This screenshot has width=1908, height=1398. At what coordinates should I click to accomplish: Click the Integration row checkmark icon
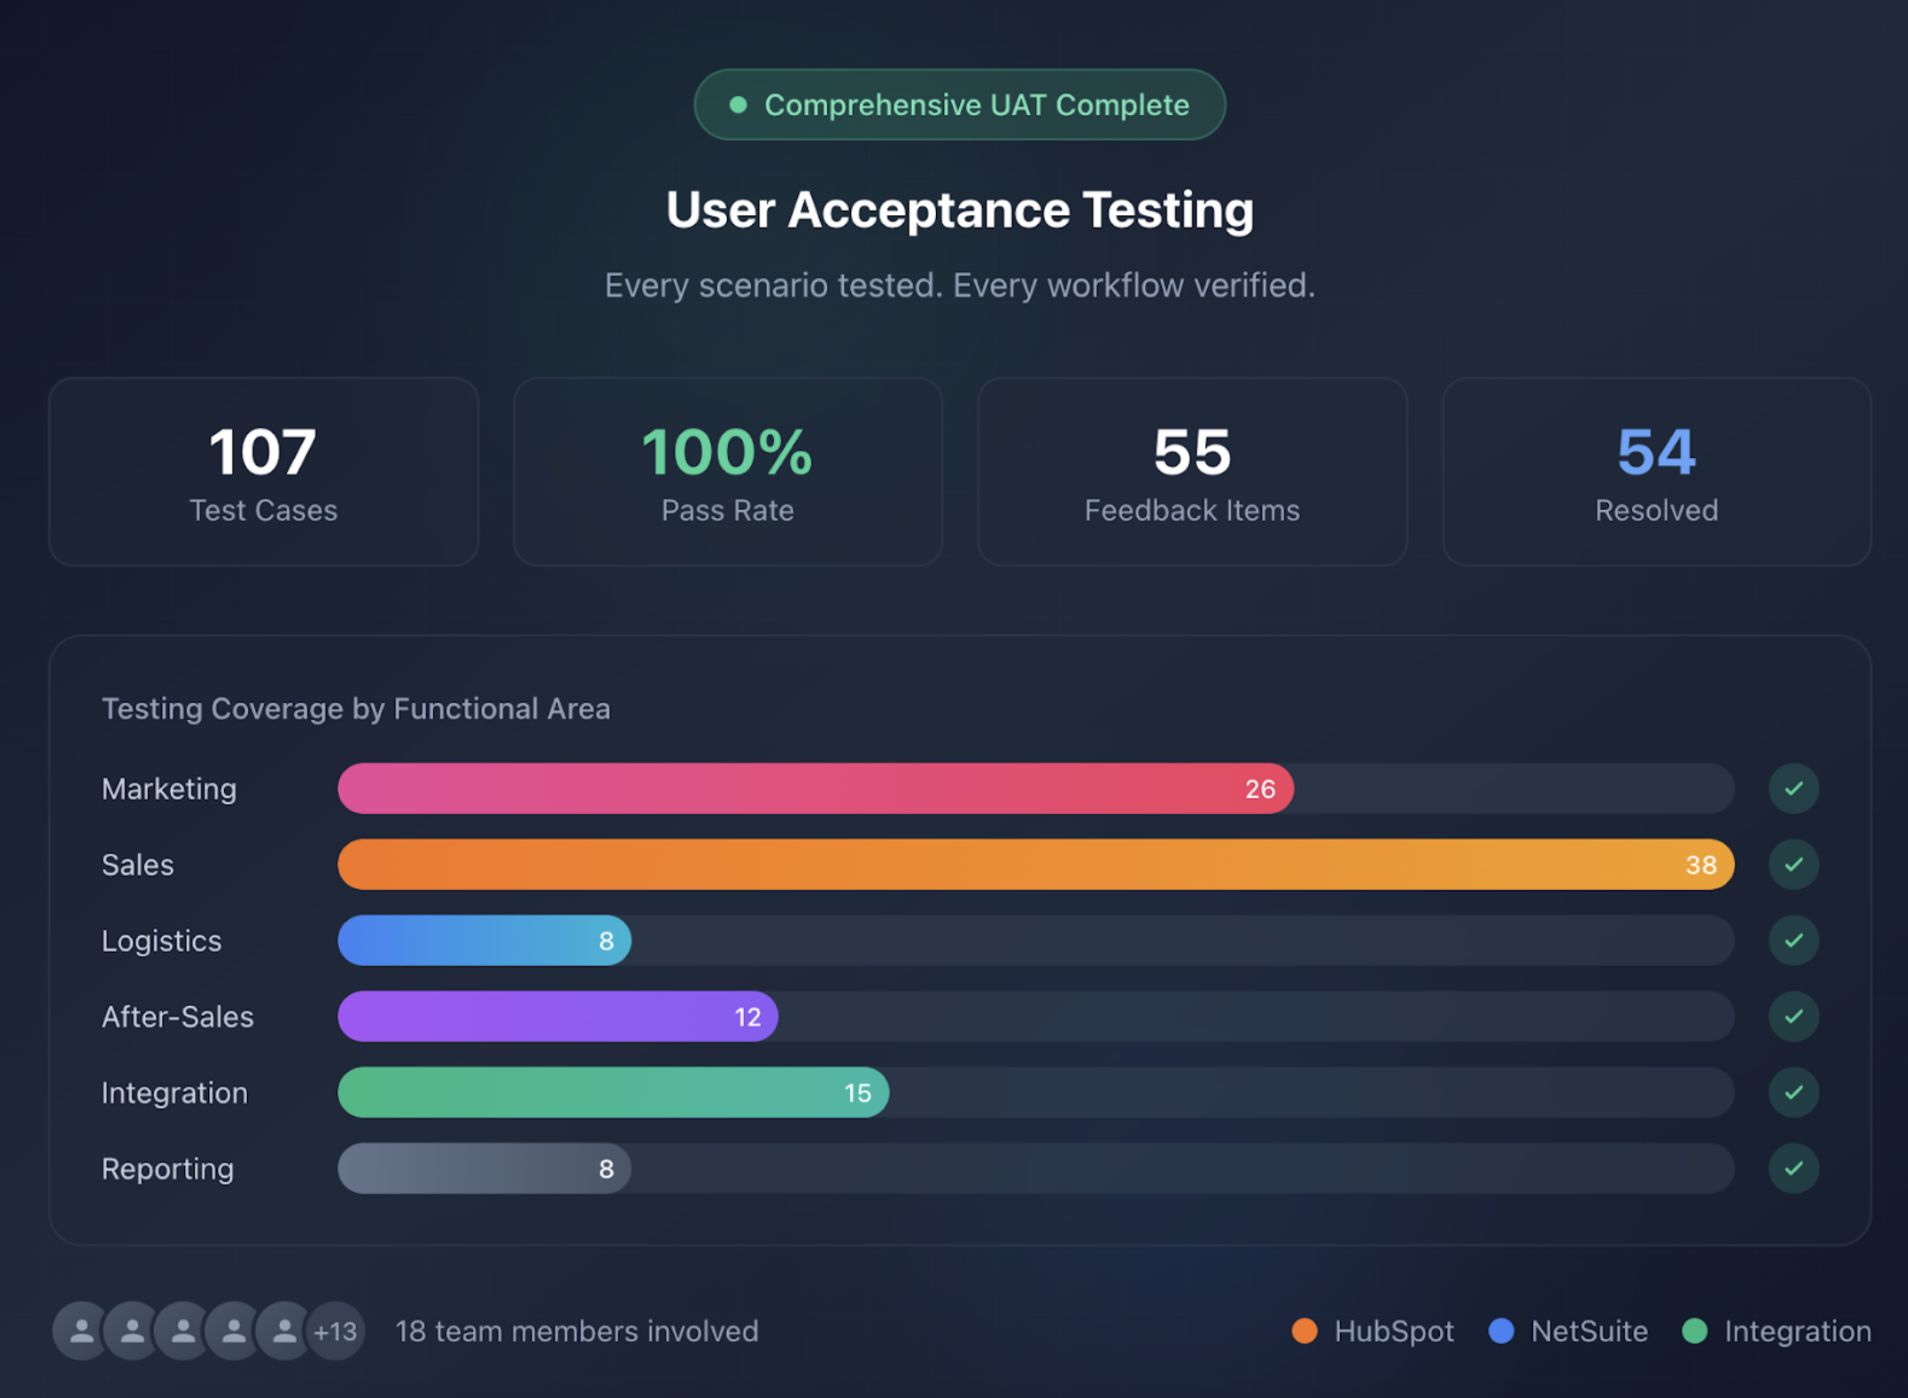1793,1093
